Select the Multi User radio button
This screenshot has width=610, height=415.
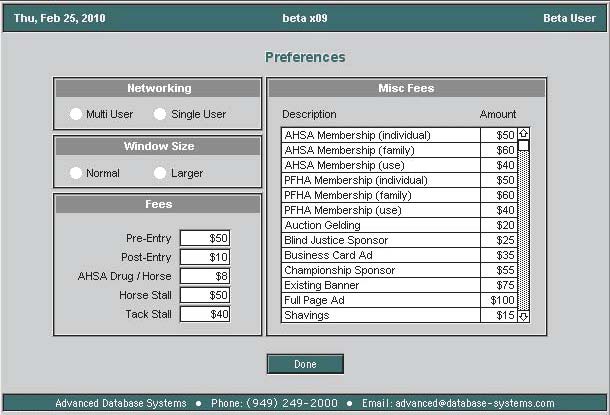(x=75, y=114)
